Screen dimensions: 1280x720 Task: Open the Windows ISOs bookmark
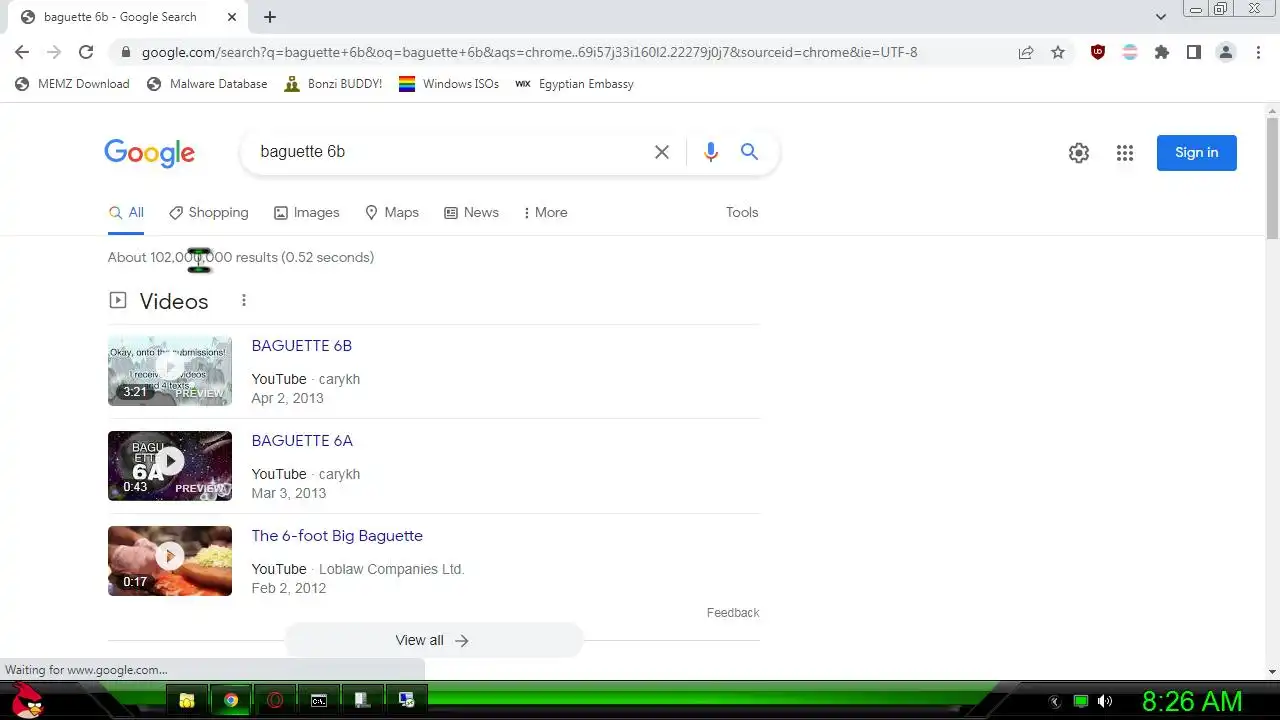point(449,84)
